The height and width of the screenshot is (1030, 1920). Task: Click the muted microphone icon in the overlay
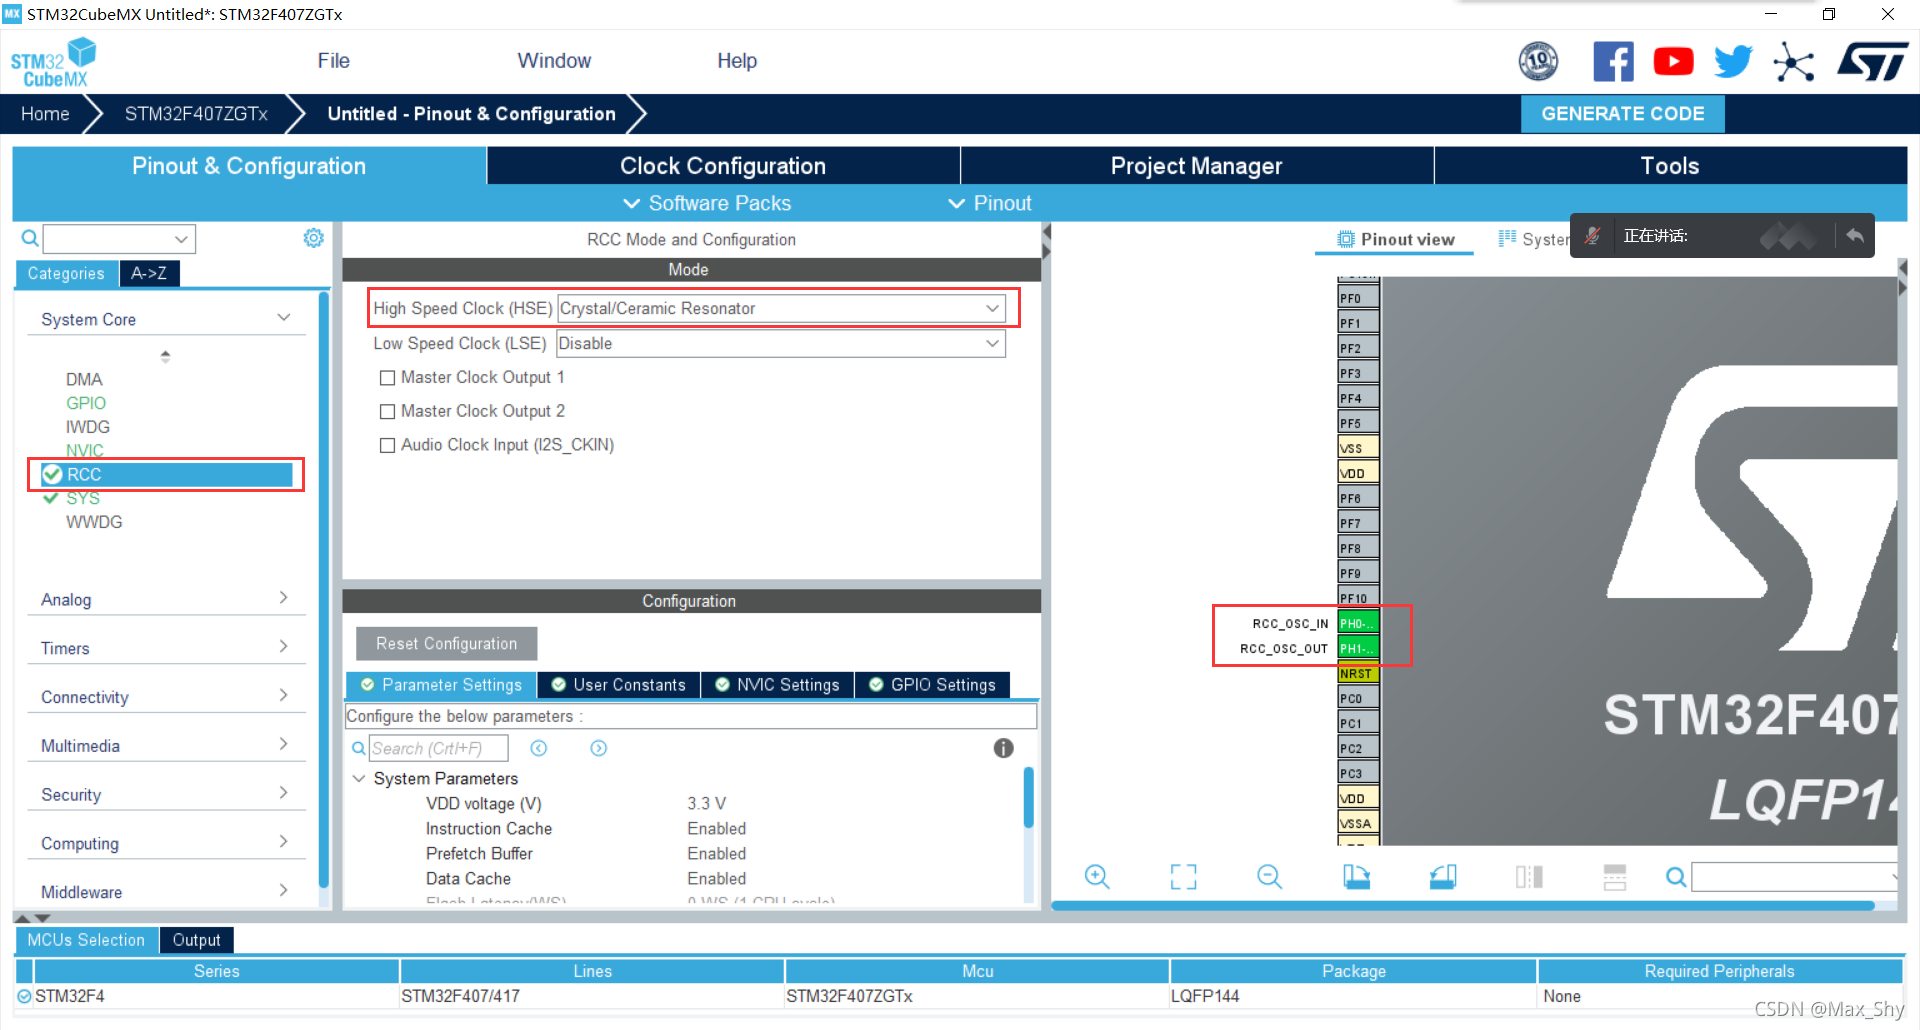[1593, 236]
